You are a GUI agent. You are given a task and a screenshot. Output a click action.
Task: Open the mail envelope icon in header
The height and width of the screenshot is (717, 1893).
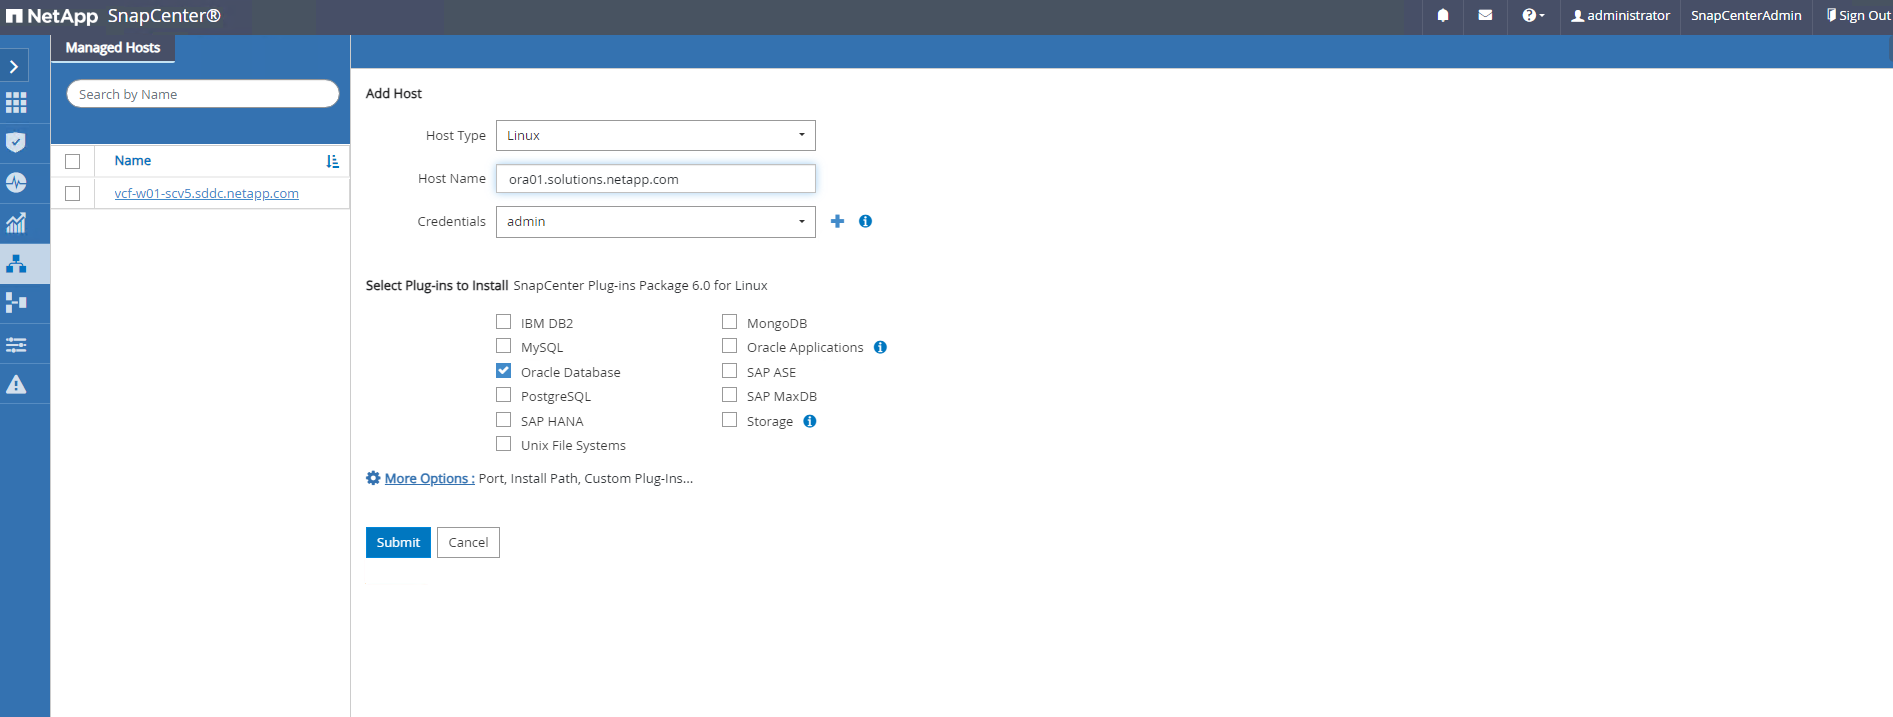pos(1485,15)
